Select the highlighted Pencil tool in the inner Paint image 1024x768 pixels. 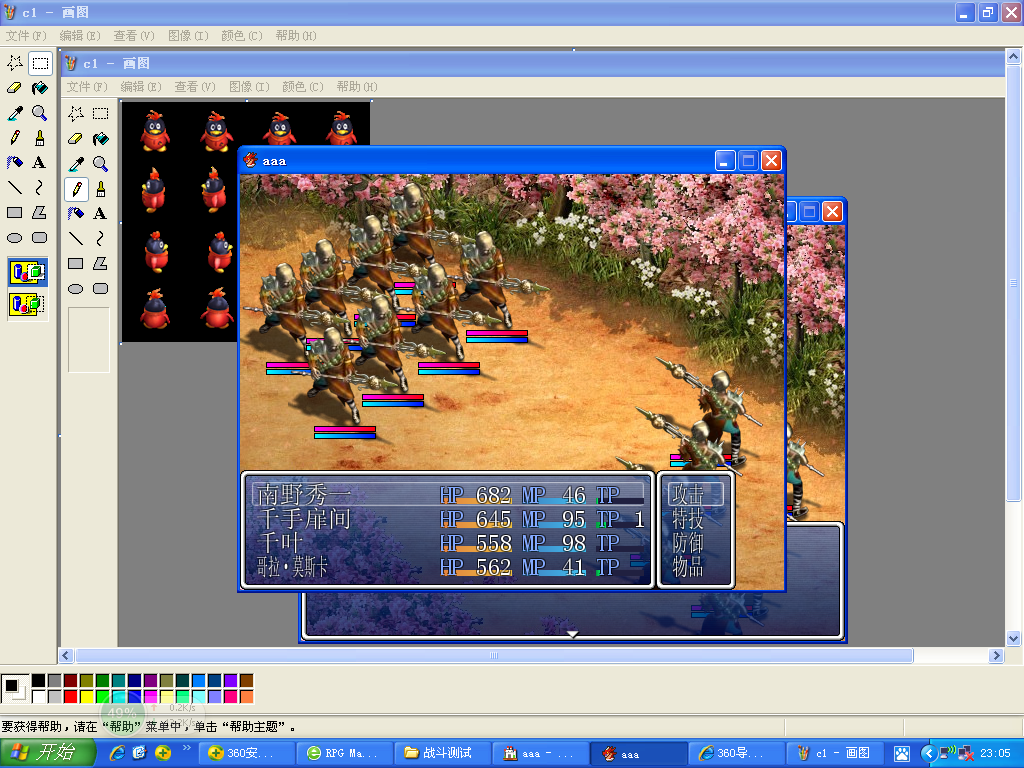pyautogui.click(x=76, y=189)
